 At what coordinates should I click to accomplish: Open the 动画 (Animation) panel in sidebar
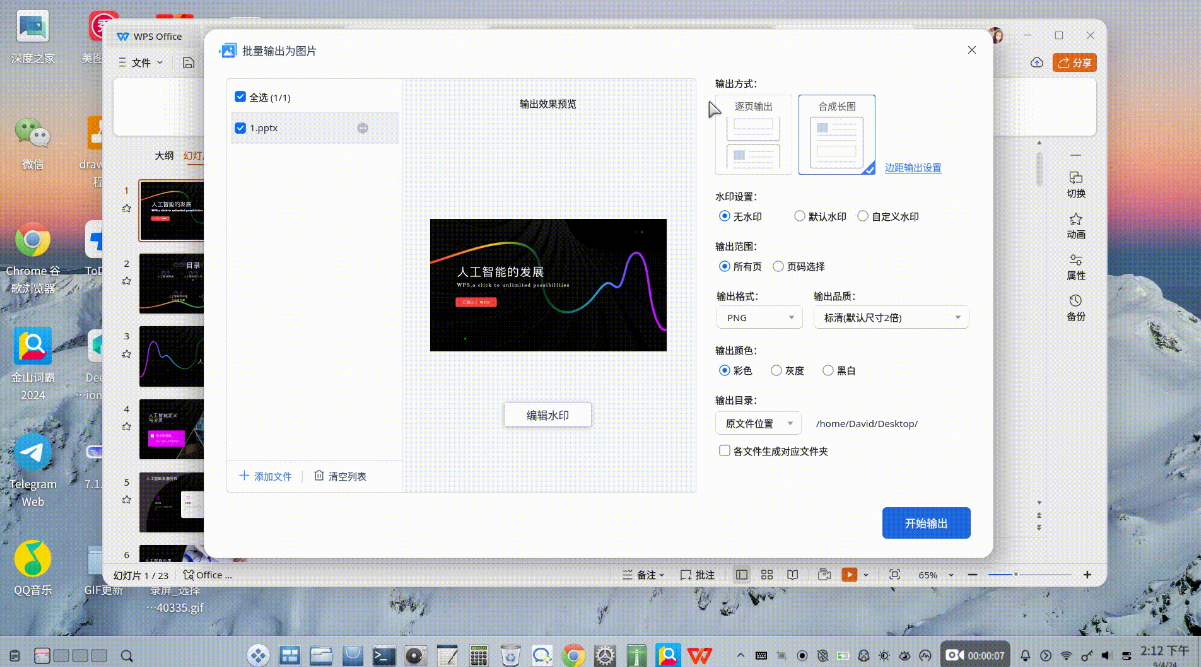(x=1076, y=226)
